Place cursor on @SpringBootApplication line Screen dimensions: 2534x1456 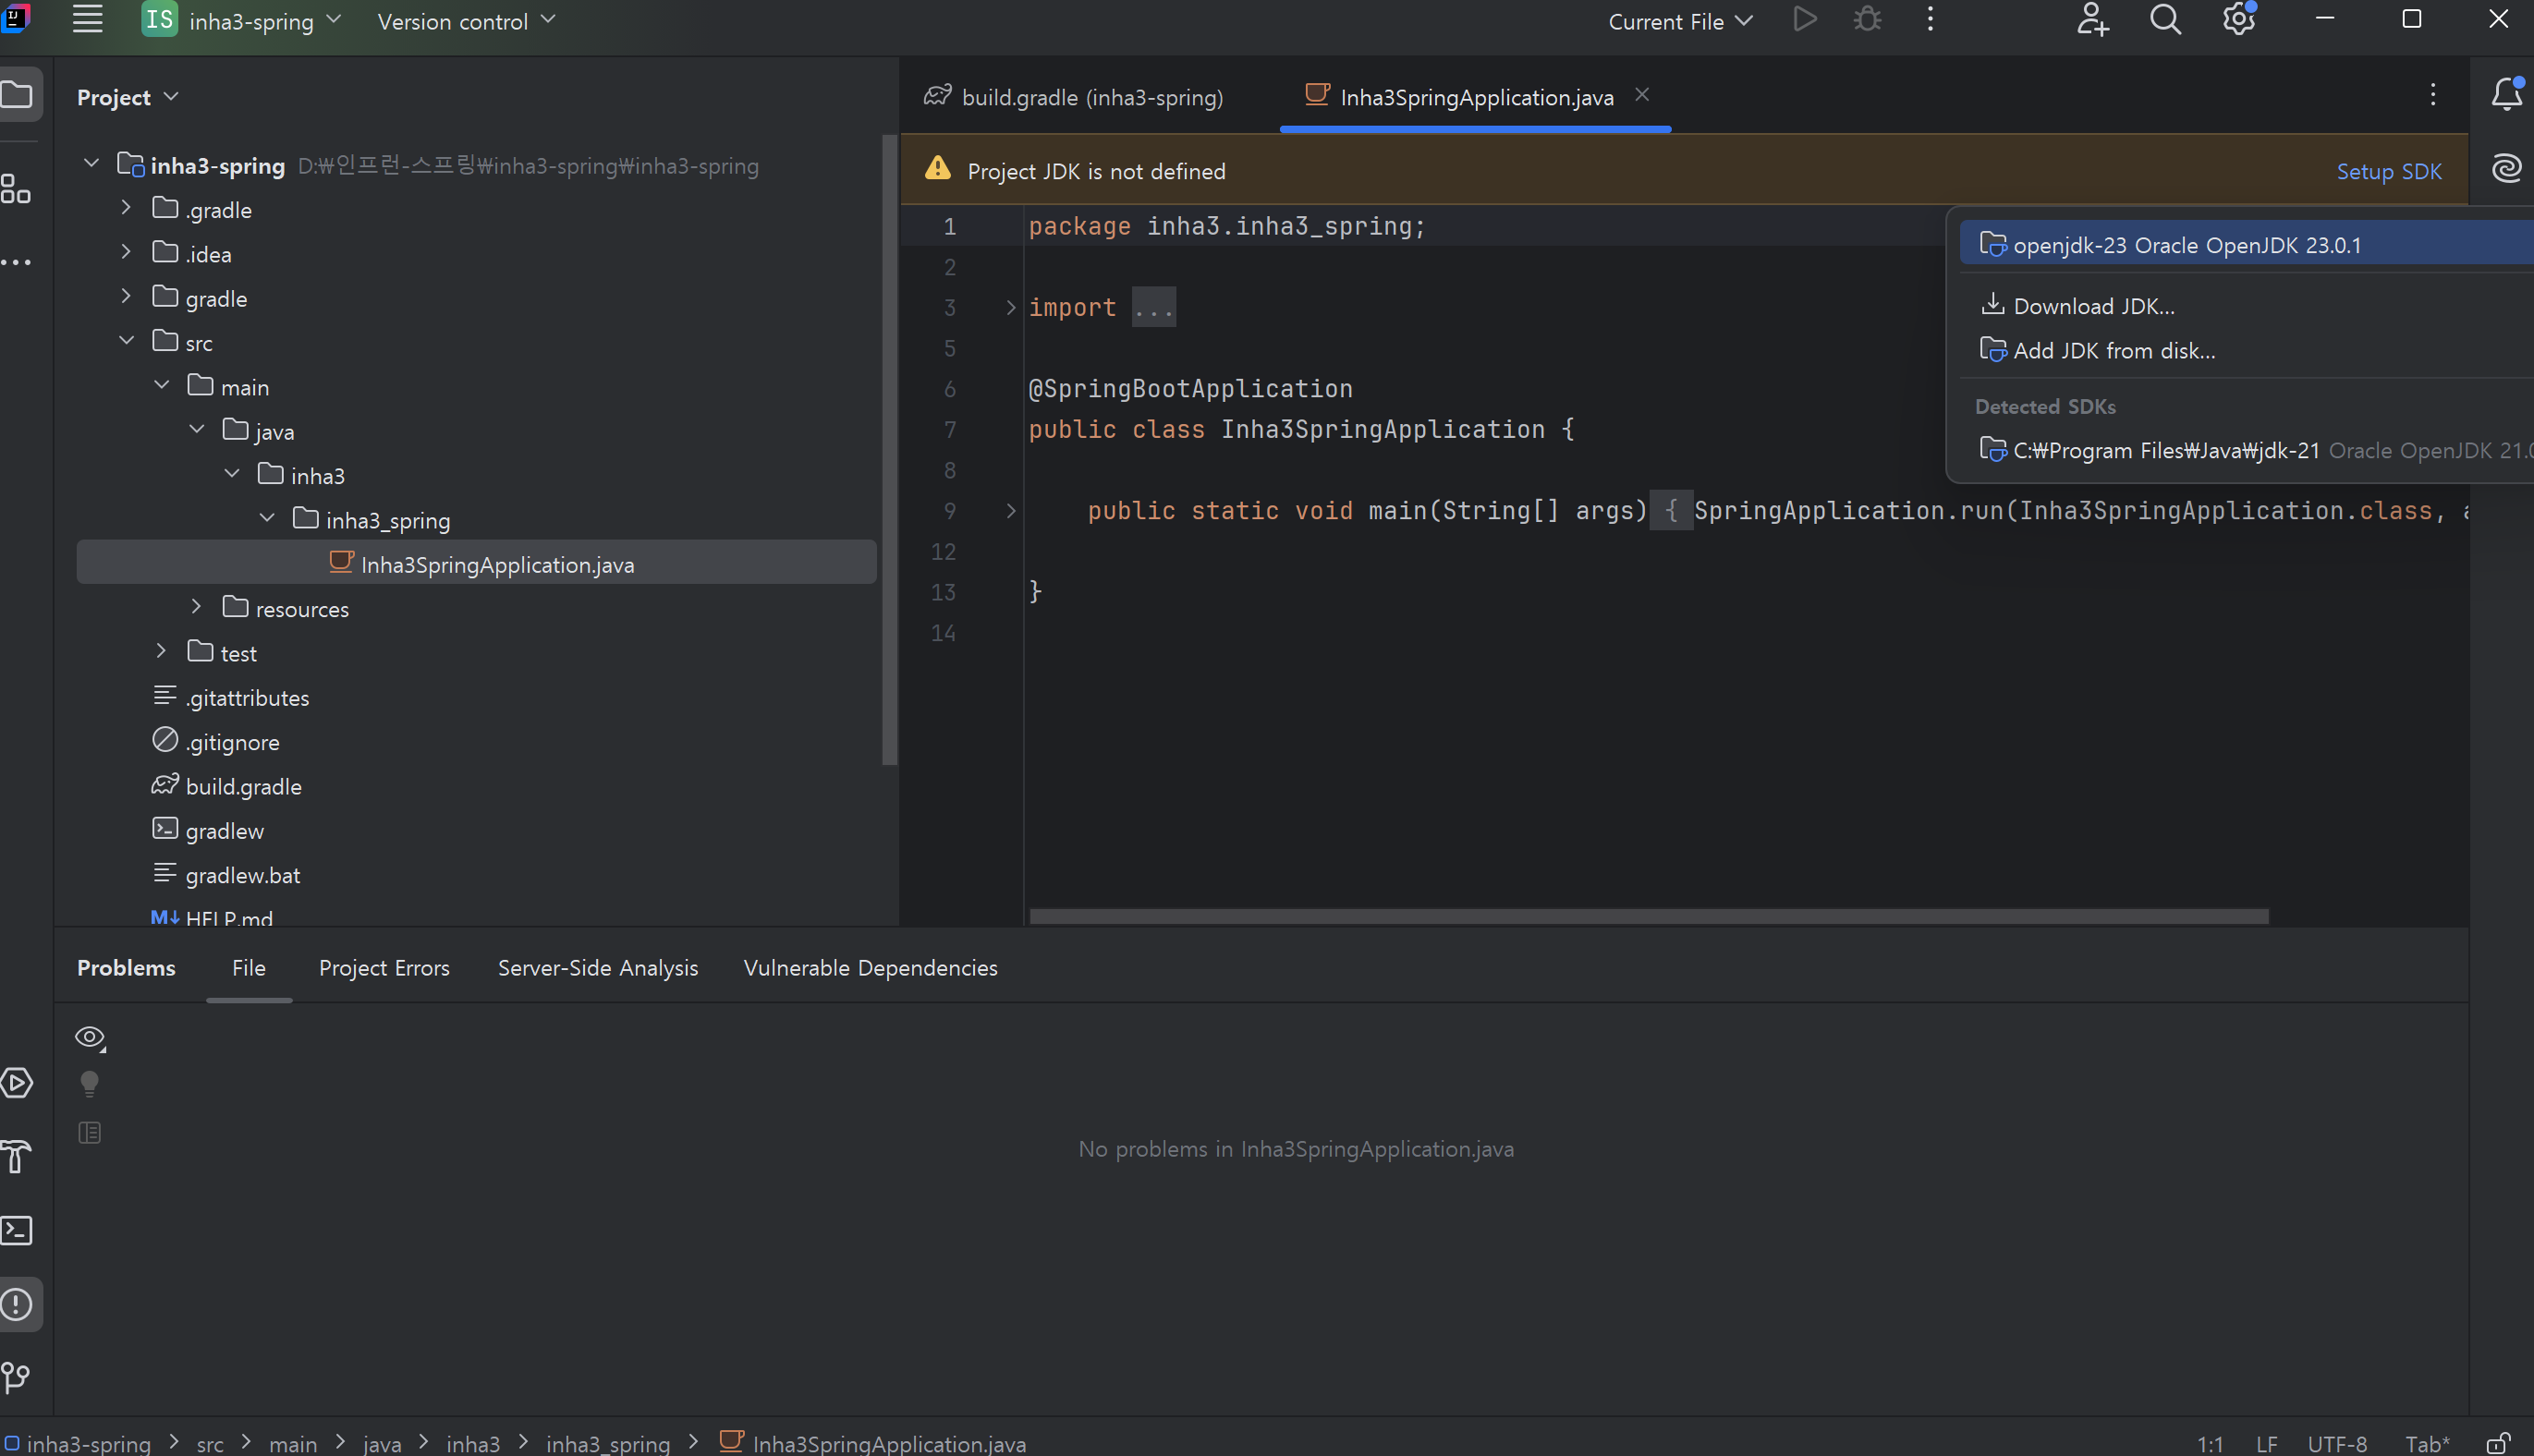(x=1190, y=388)
